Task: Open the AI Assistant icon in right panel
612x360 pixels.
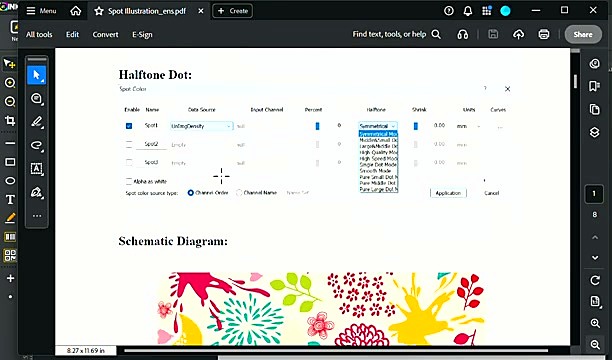Action: tap(594, 63)
